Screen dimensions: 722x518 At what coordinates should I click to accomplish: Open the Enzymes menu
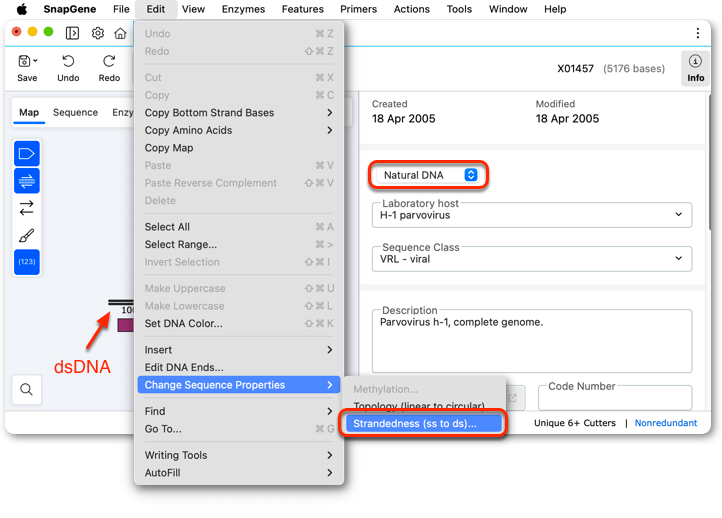point(243,9)
